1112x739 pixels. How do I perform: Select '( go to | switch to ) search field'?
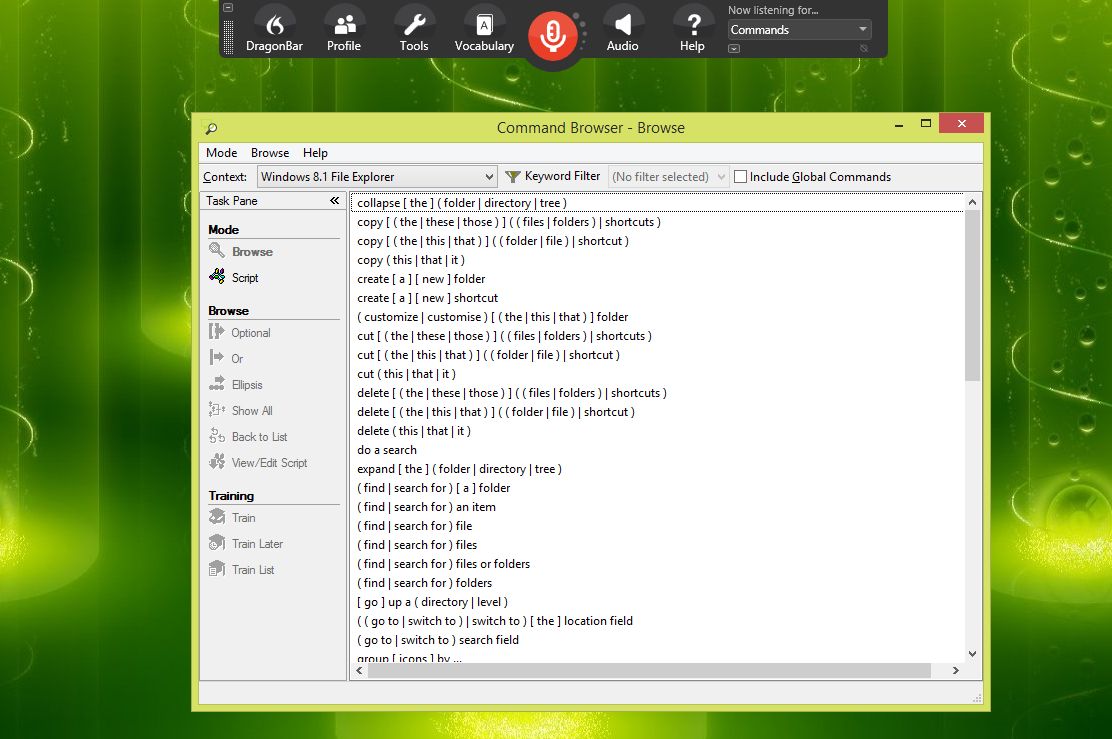(x=657, y=640)
